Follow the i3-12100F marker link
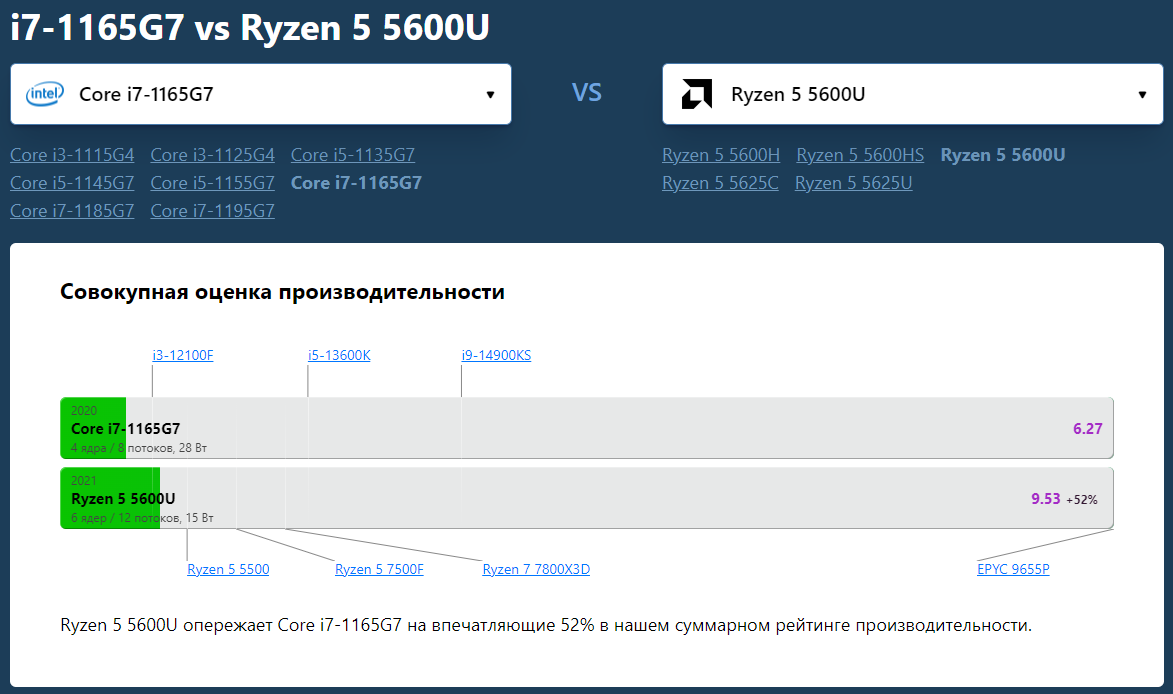This screenshot has height=694, width=1173. (x=183, y=355)
